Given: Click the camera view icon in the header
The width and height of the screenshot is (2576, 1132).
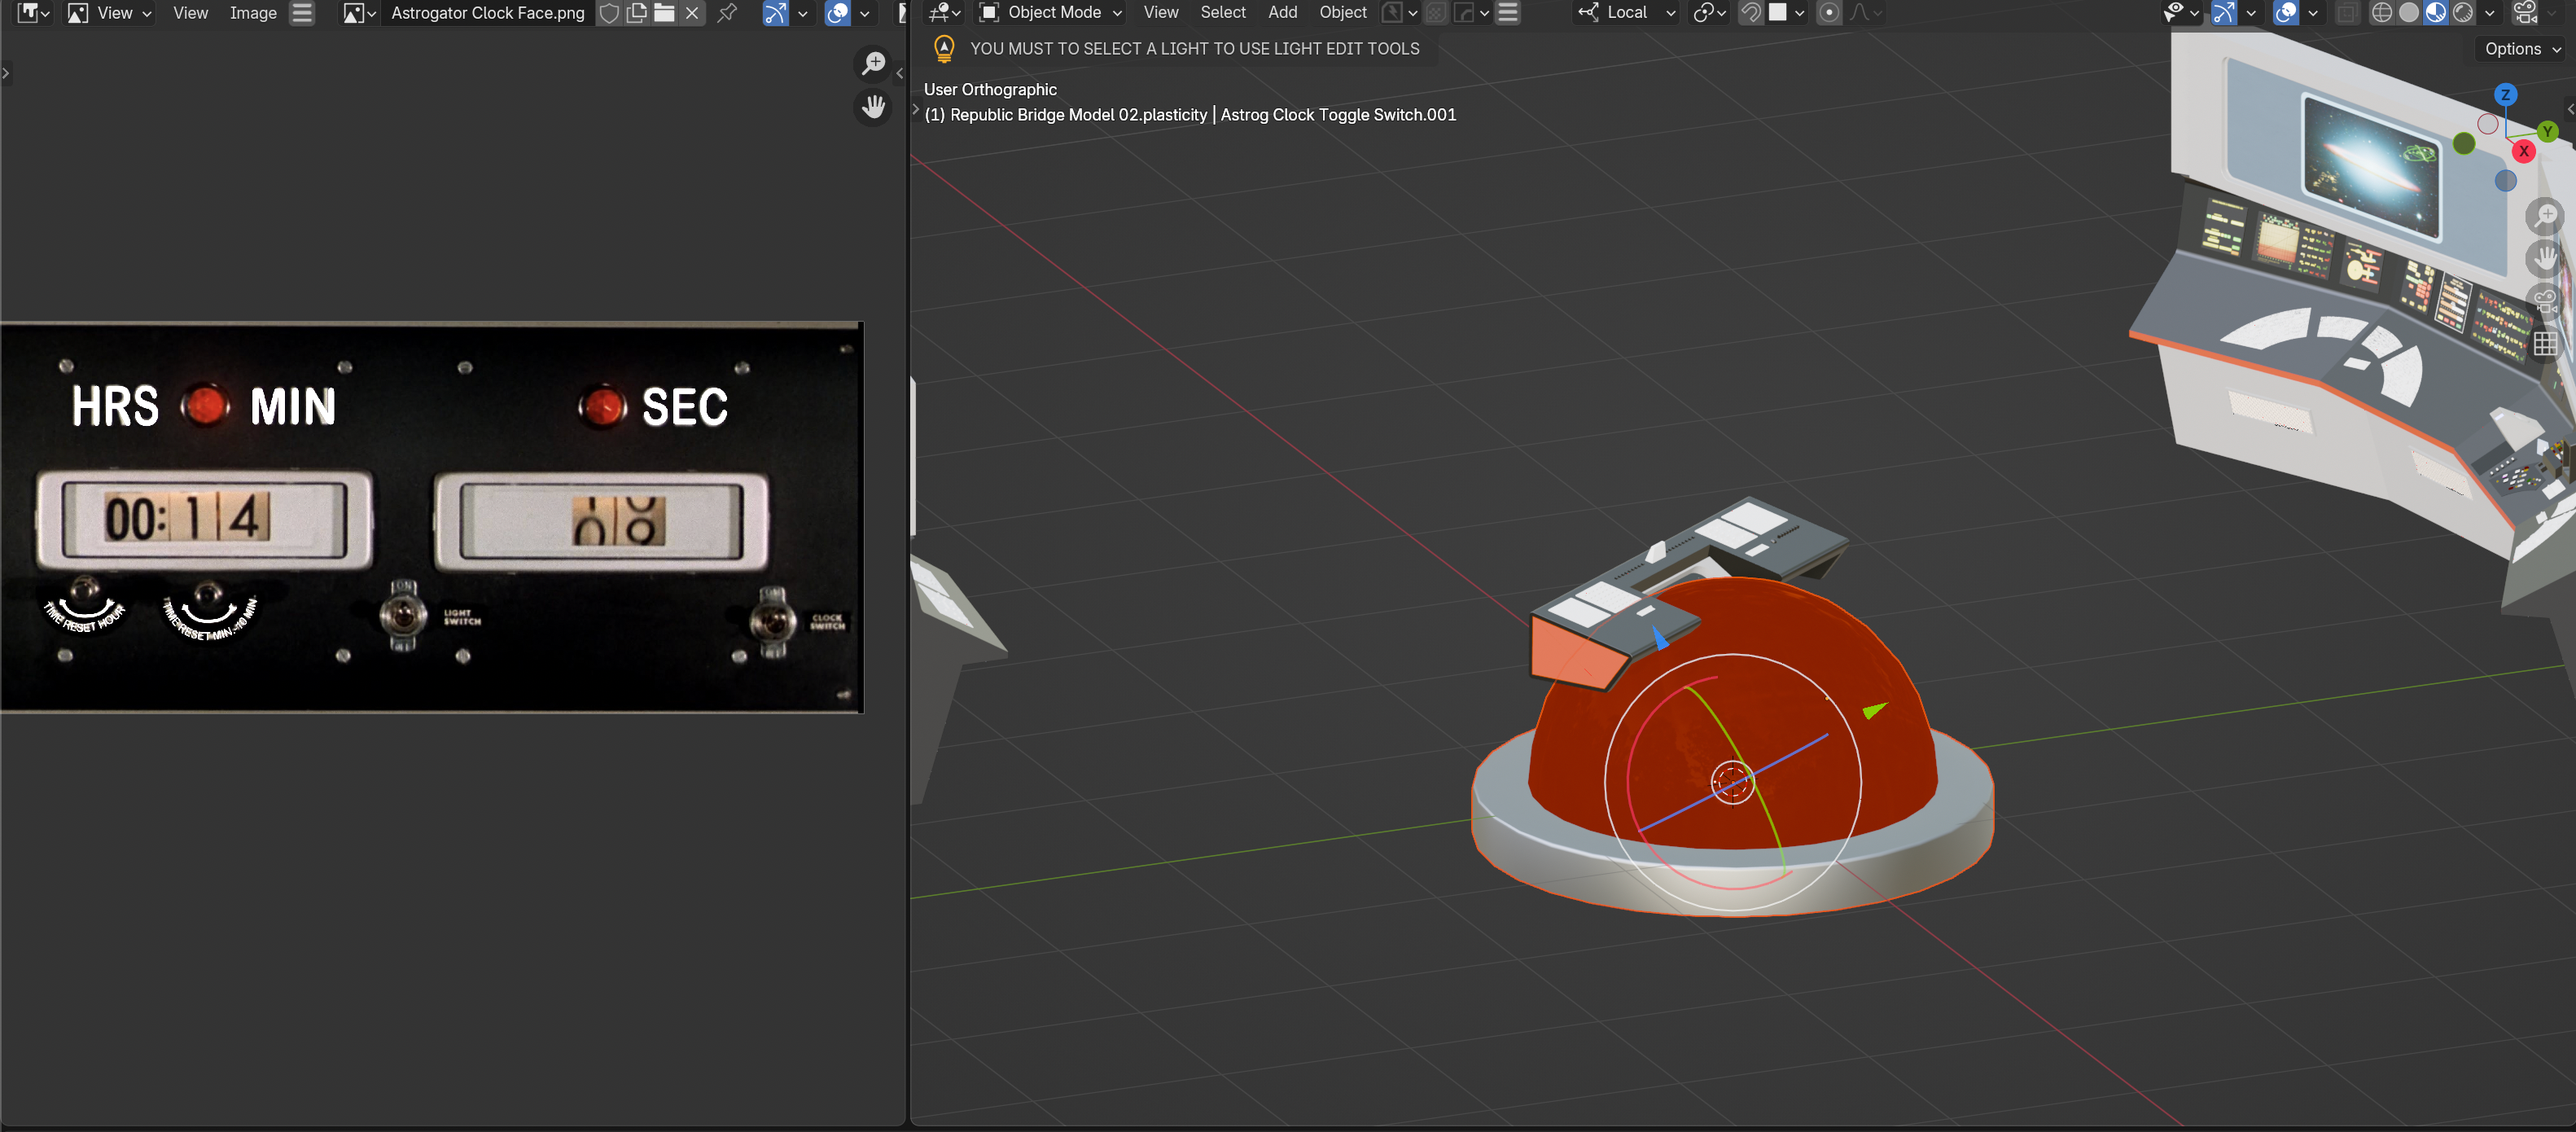Looking at the screenshot, I should click(x=2526, y=13).
